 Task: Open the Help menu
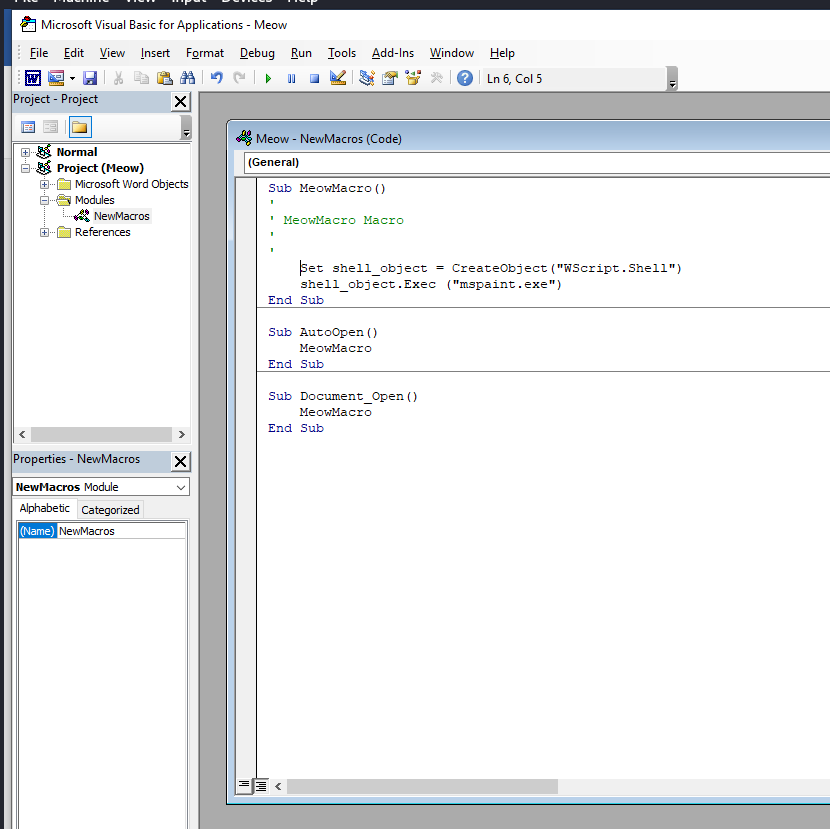[x=502, y=53]
